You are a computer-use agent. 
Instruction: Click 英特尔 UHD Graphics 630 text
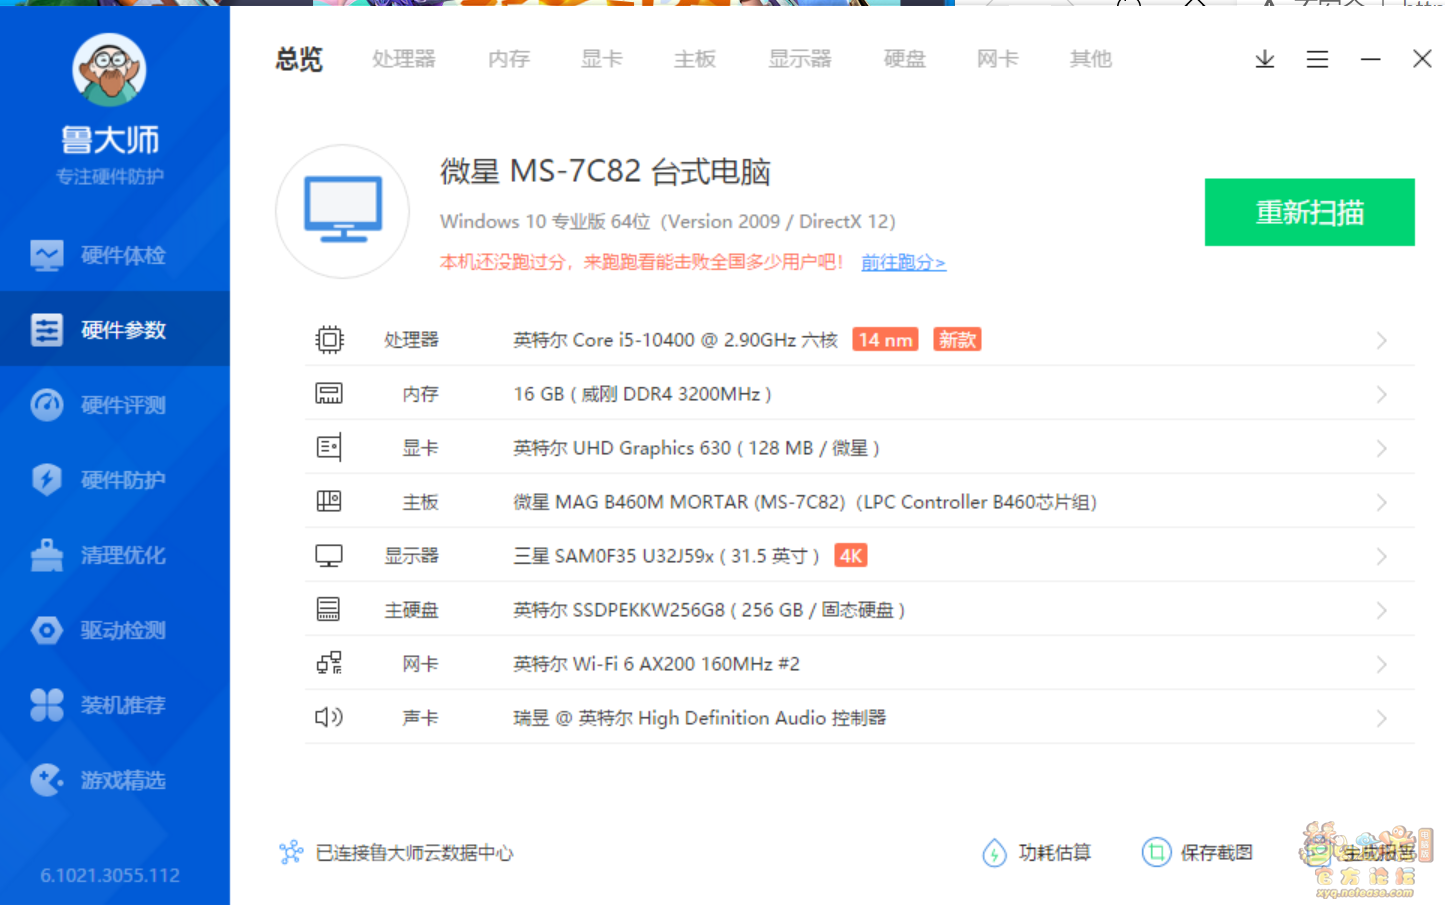696,448
